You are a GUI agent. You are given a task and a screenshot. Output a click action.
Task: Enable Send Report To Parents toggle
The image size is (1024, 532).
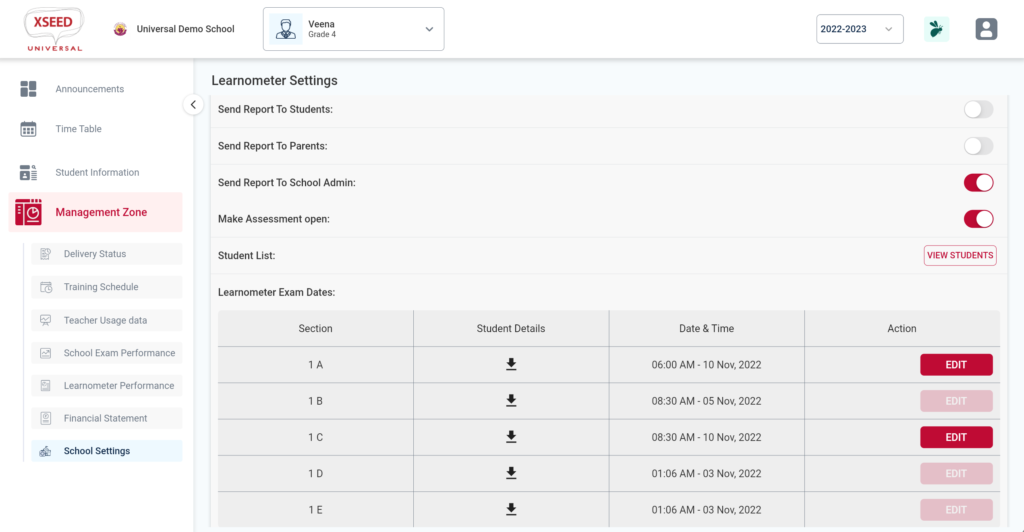(978, 146)
